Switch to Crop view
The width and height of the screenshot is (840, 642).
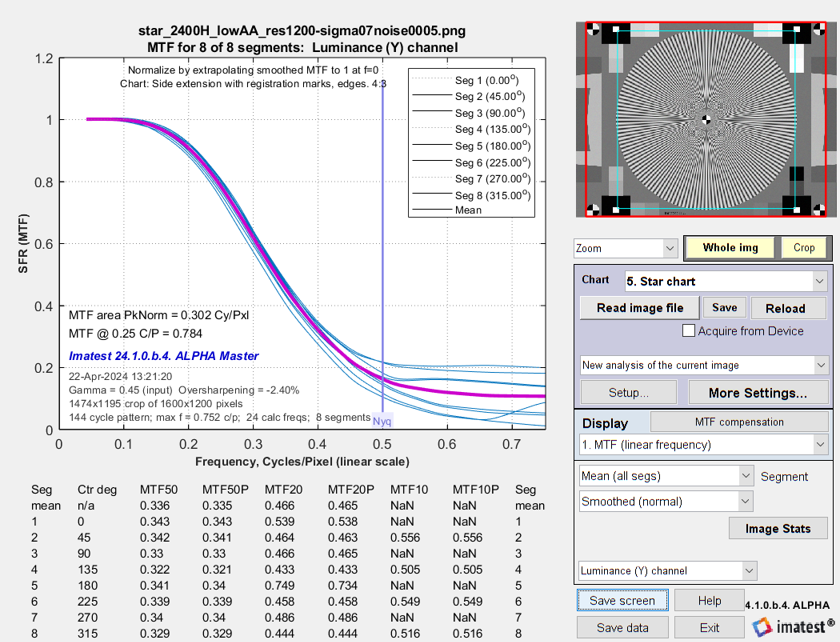(804, 247)
